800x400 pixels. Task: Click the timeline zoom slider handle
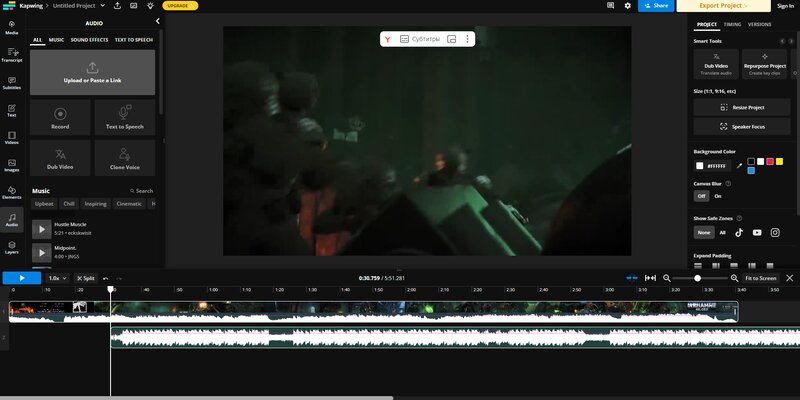click(697, 278)
